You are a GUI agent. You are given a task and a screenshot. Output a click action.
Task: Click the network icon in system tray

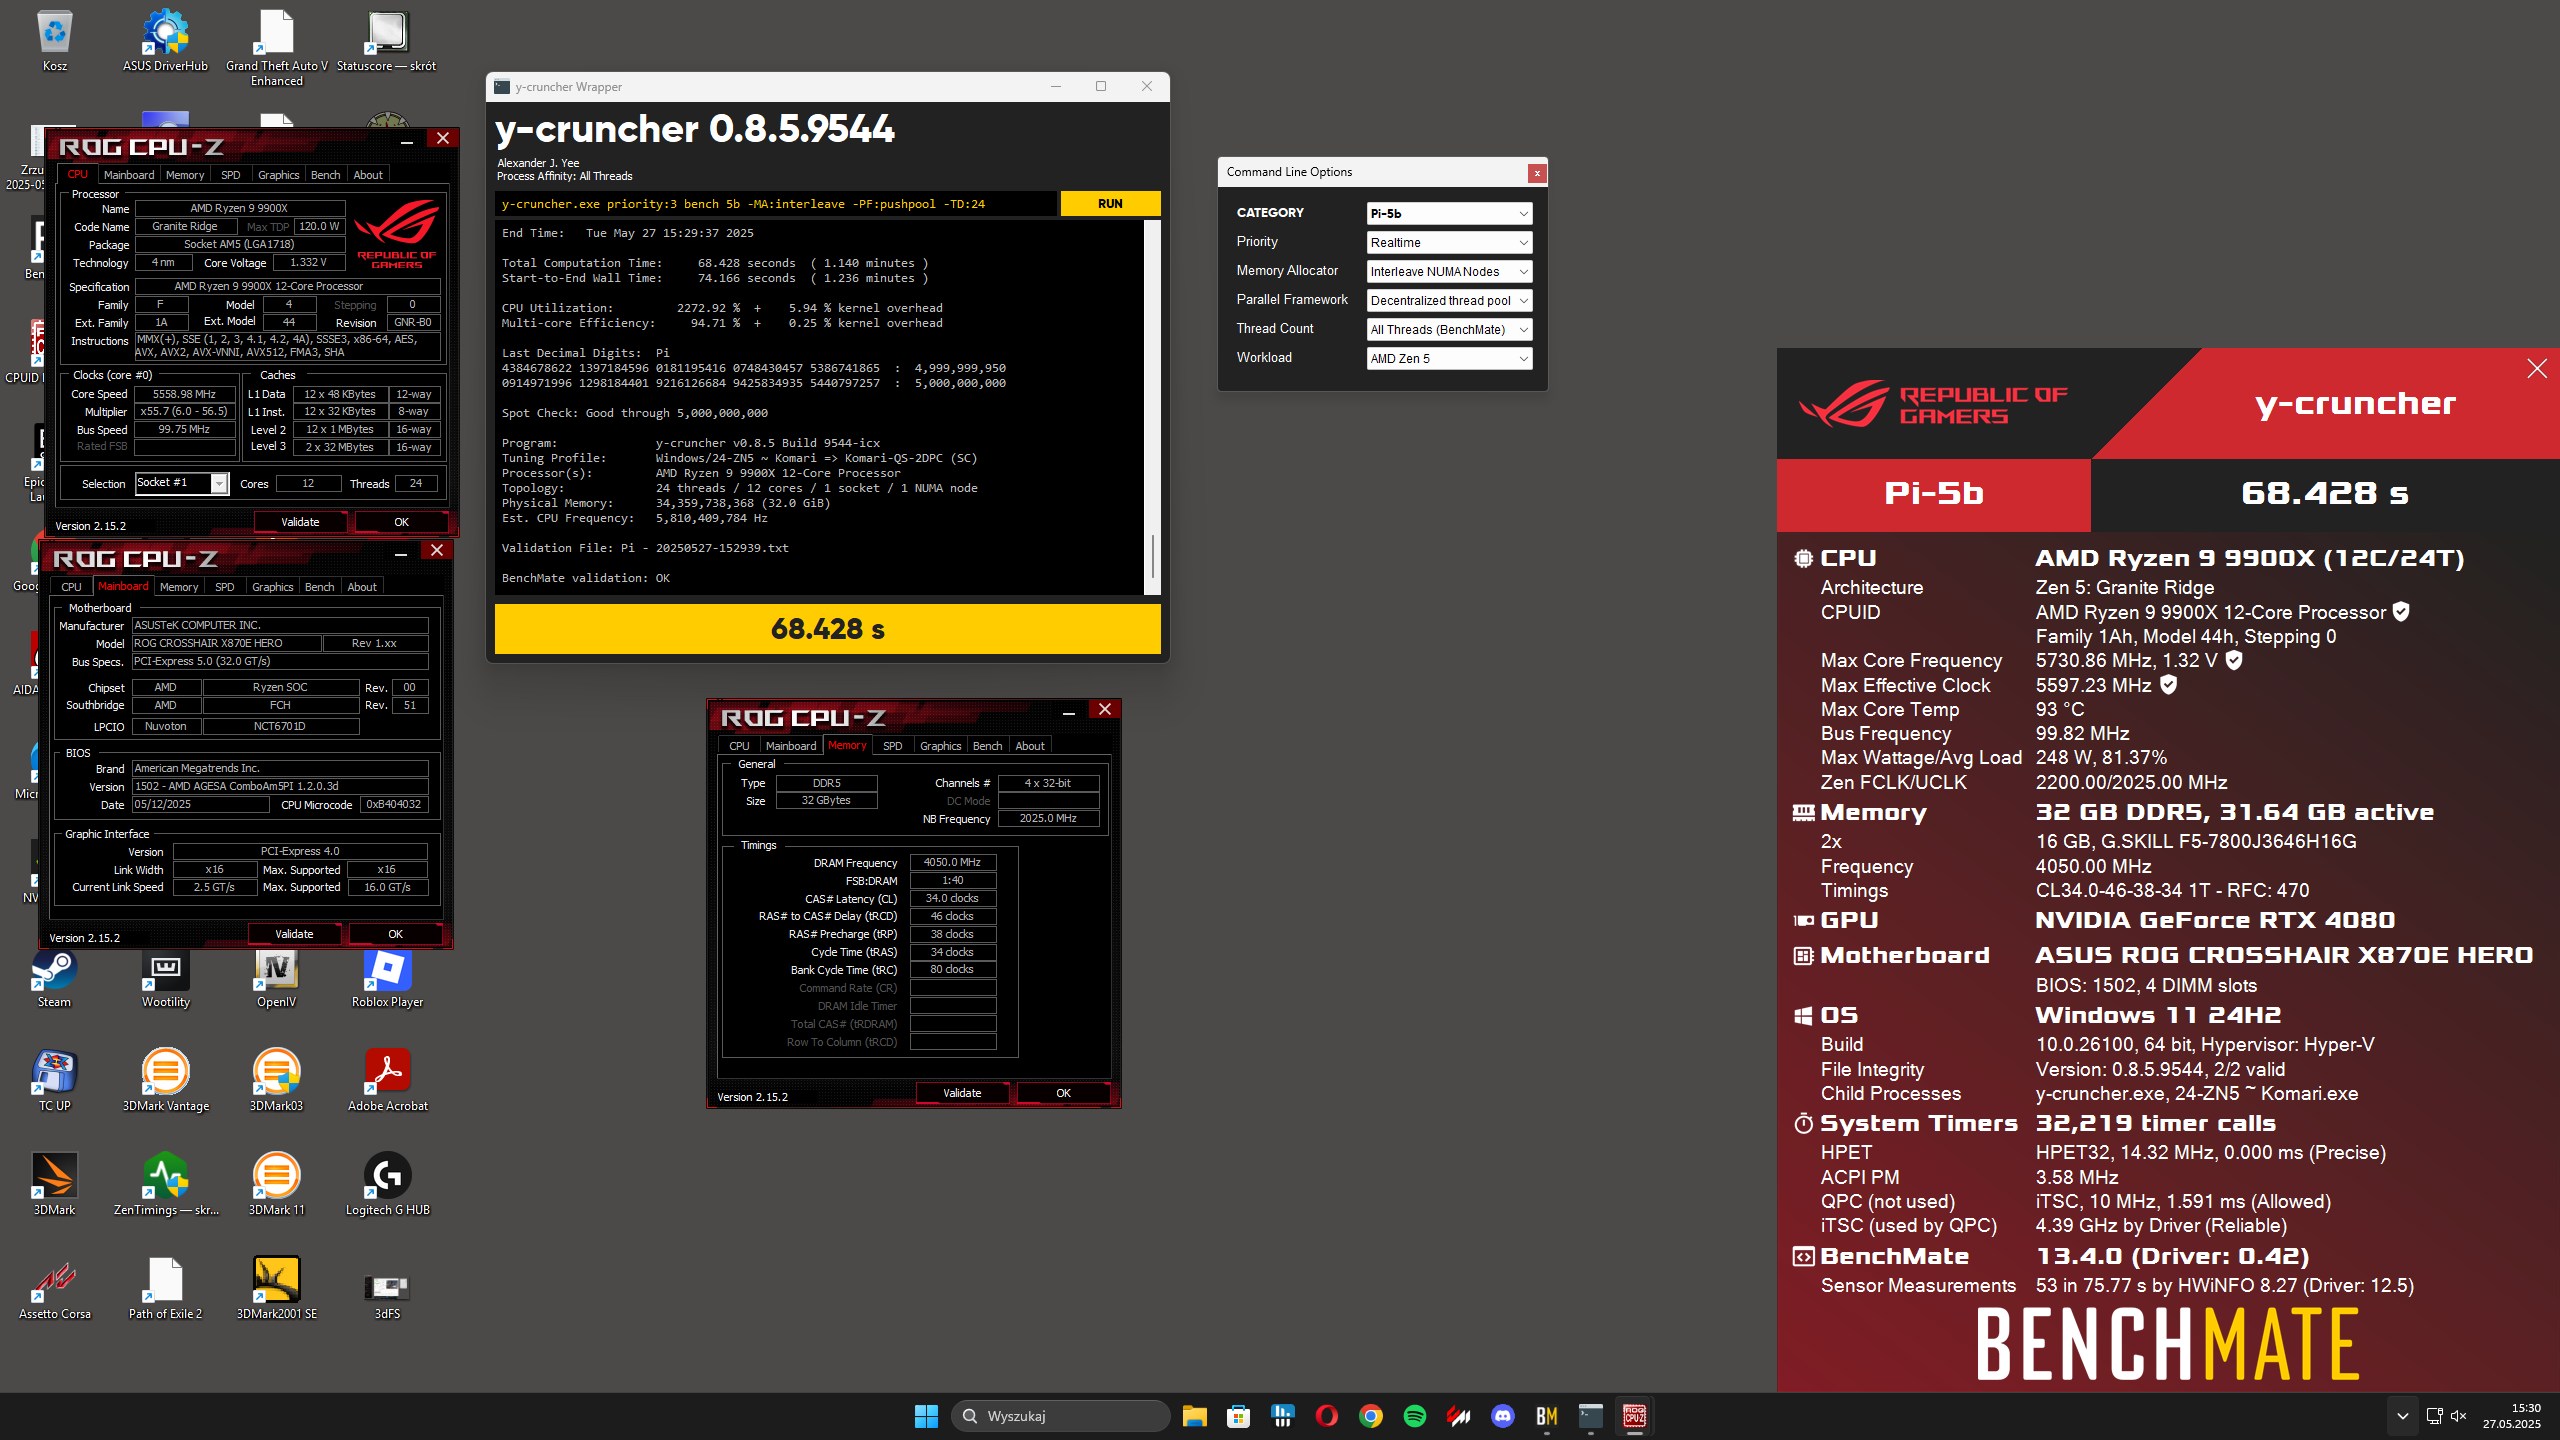(x=2434, y=1416)
